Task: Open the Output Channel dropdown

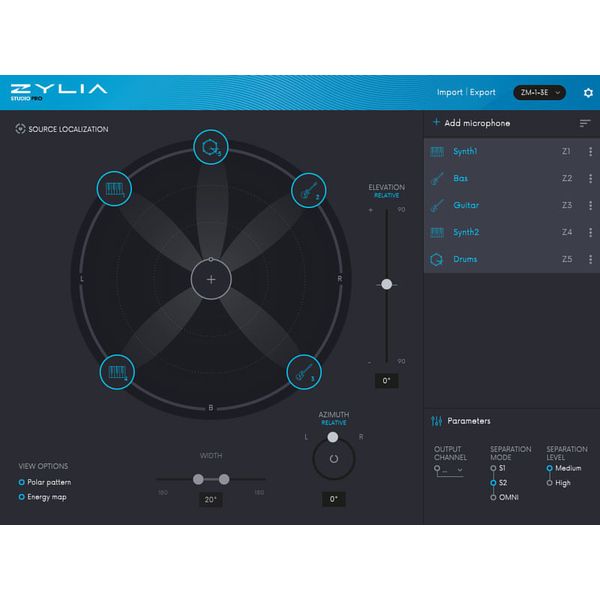Action: click(450, 470)
